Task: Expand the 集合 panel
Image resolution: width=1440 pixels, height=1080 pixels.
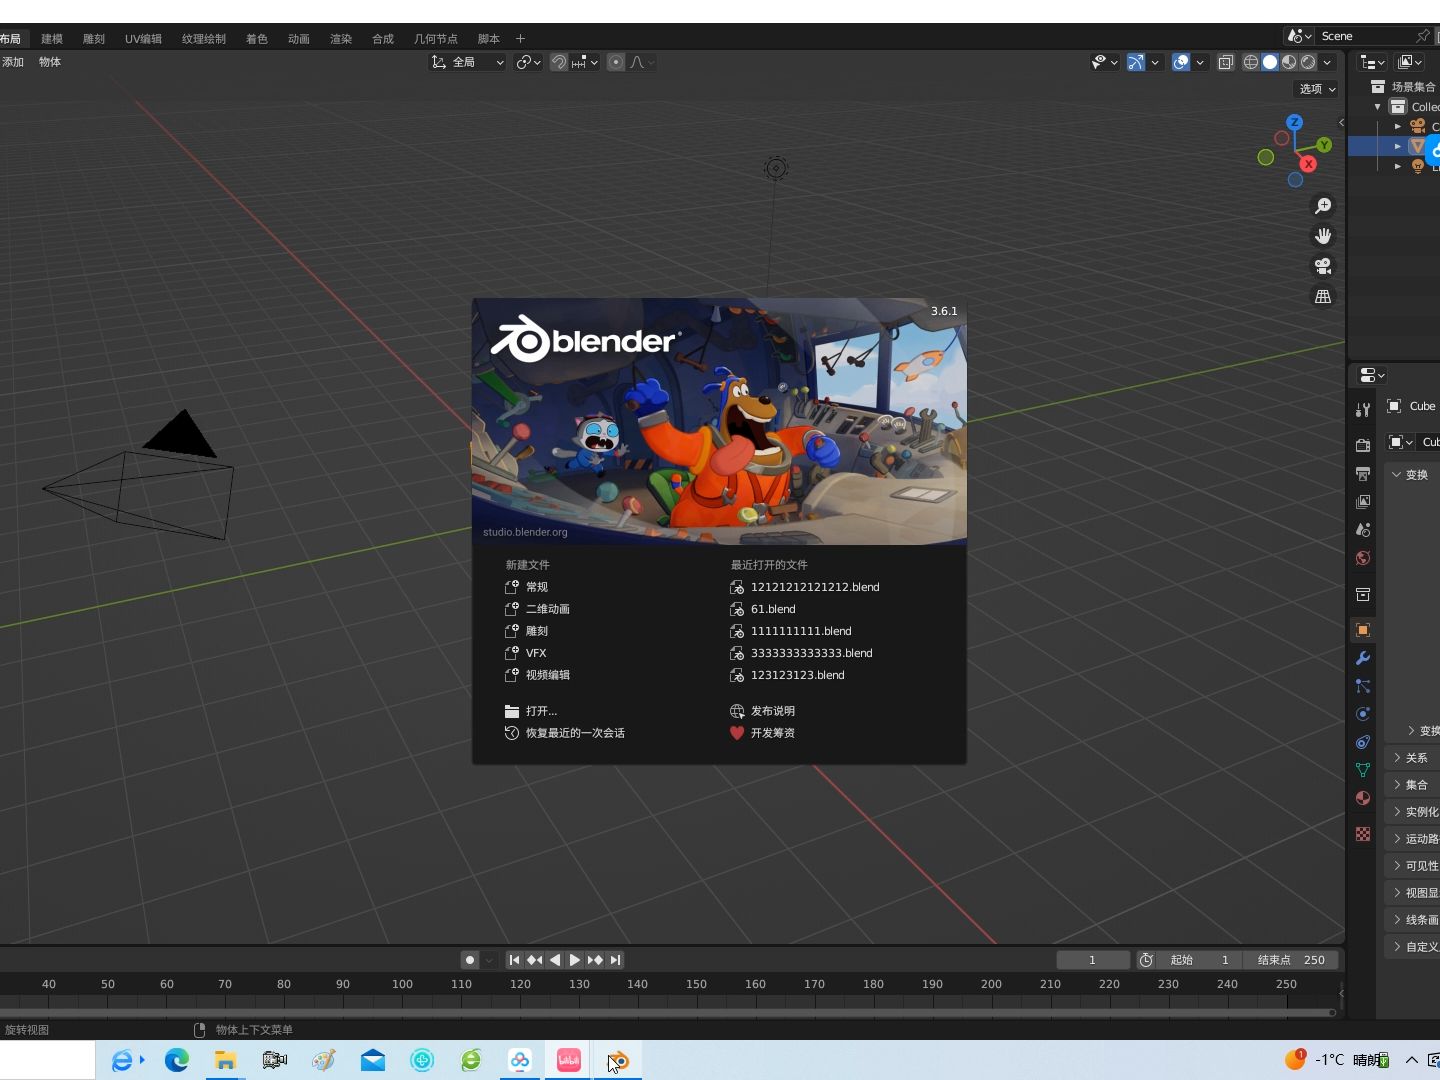Action: tap(1412, 785)
